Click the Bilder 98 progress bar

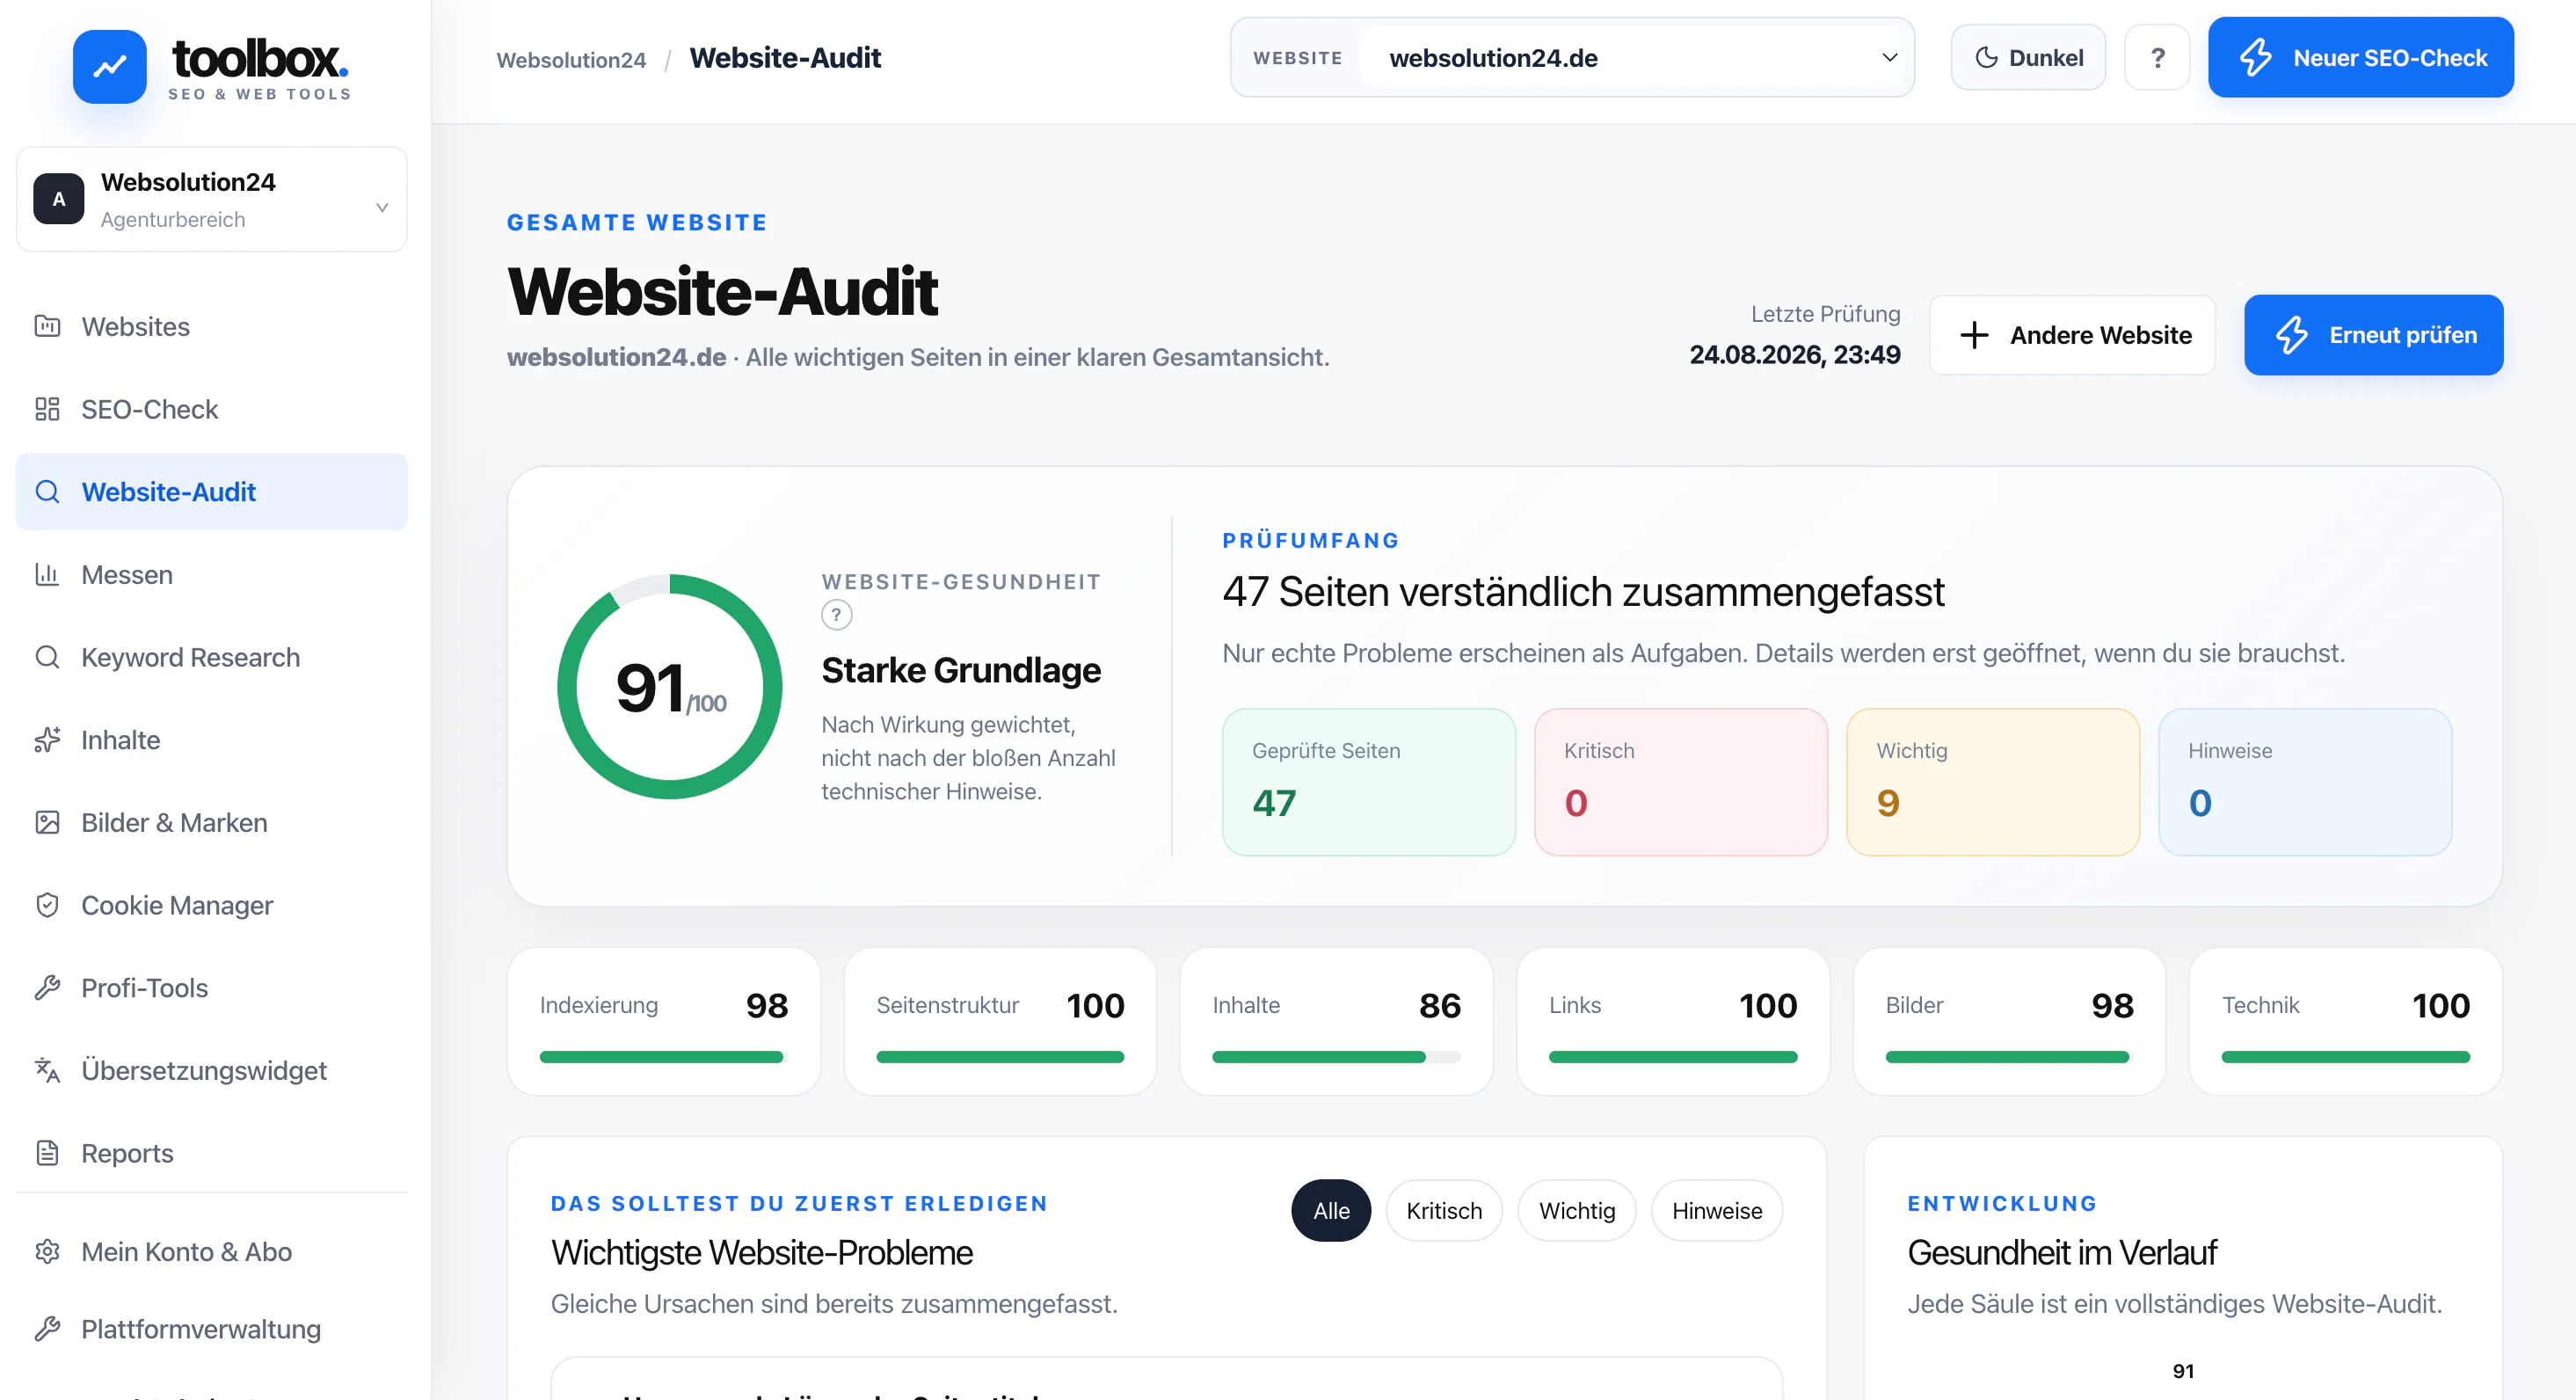[x=2009, y=1057]
